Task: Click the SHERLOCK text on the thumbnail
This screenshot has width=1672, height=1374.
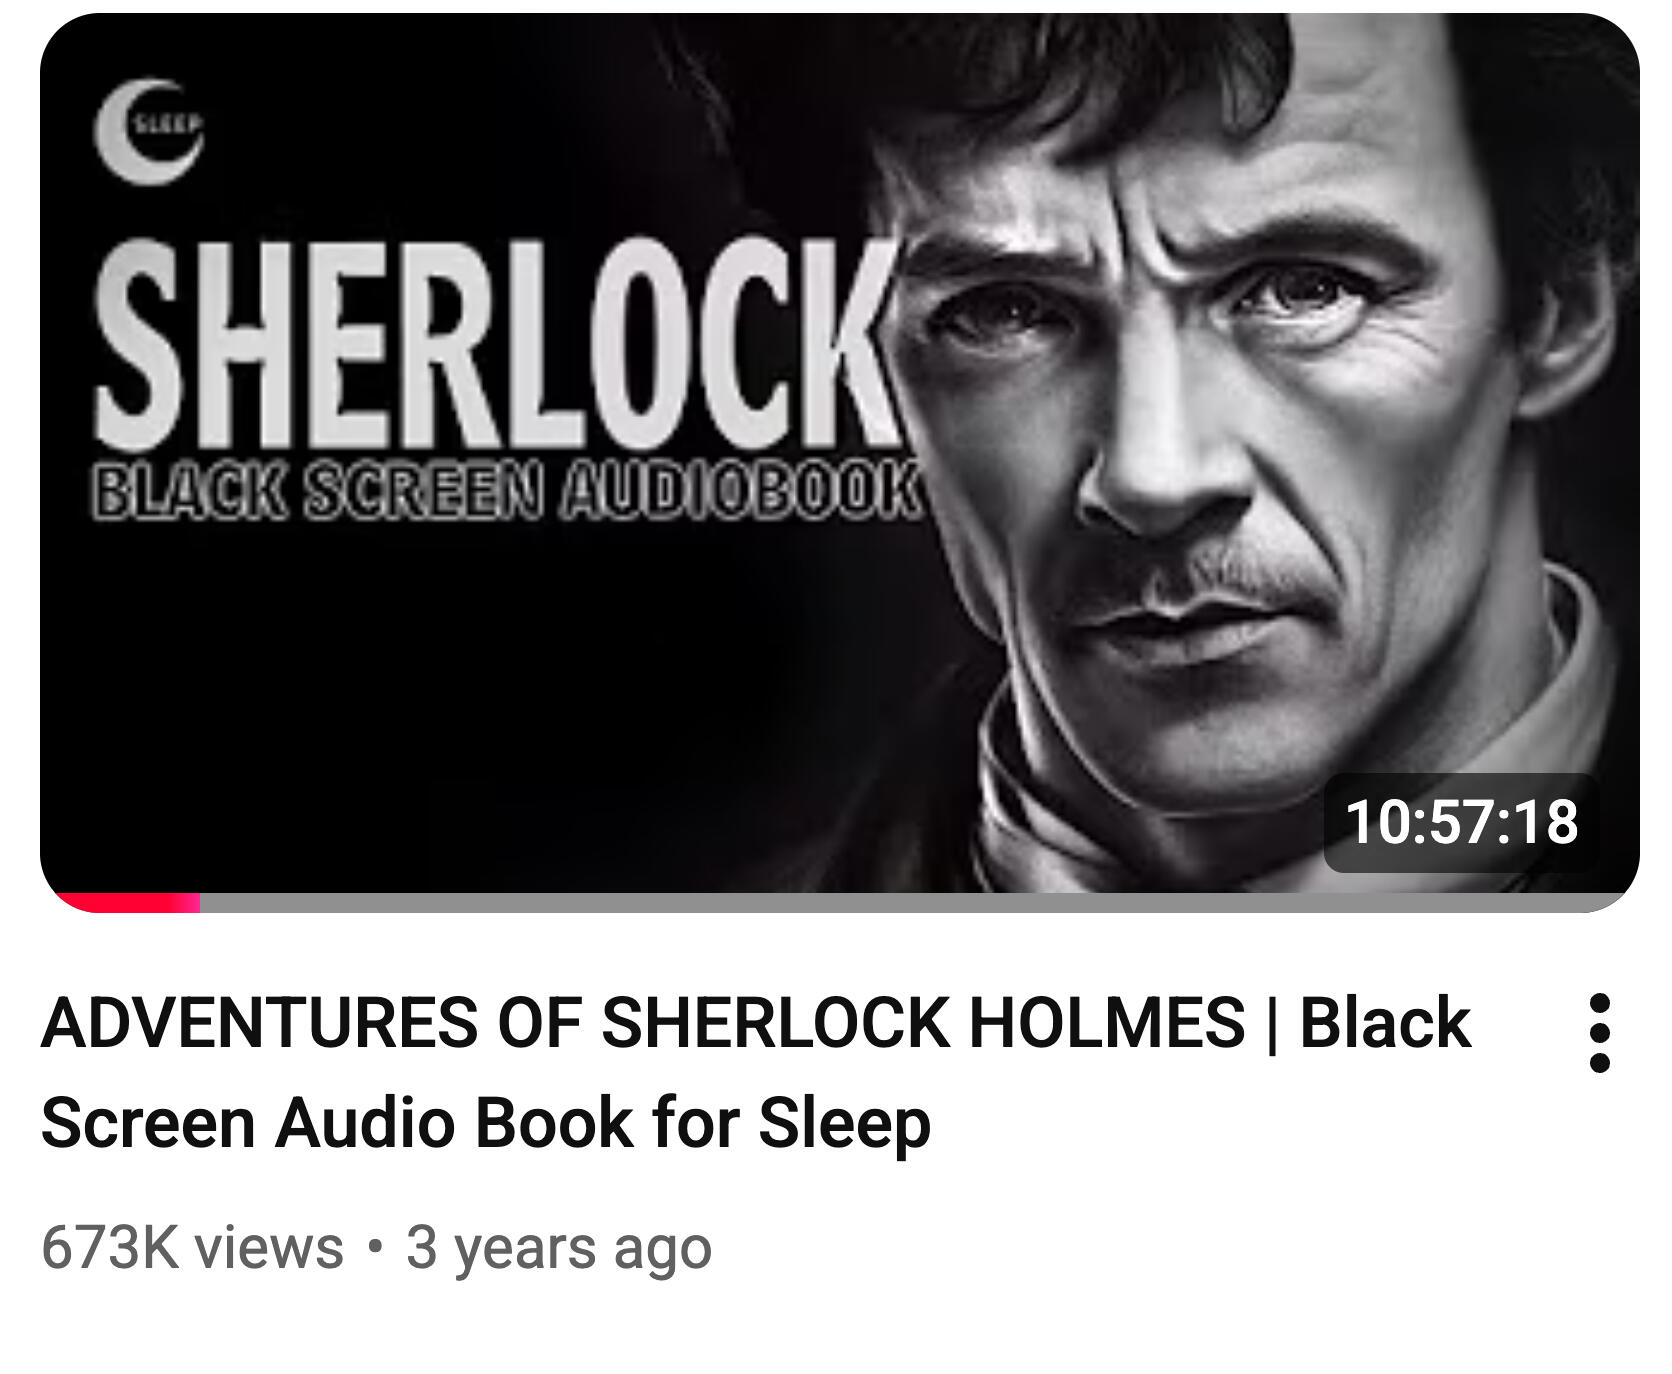Action: click(495, 344)
